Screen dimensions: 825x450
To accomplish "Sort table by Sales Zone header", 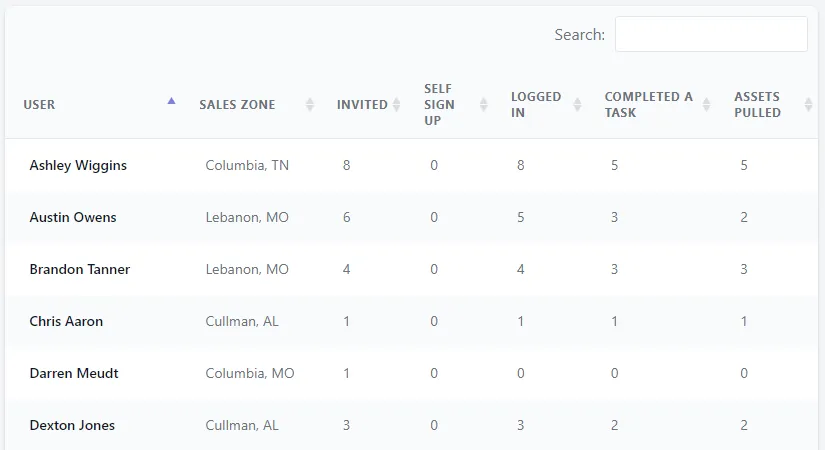I will coord(237,105).
